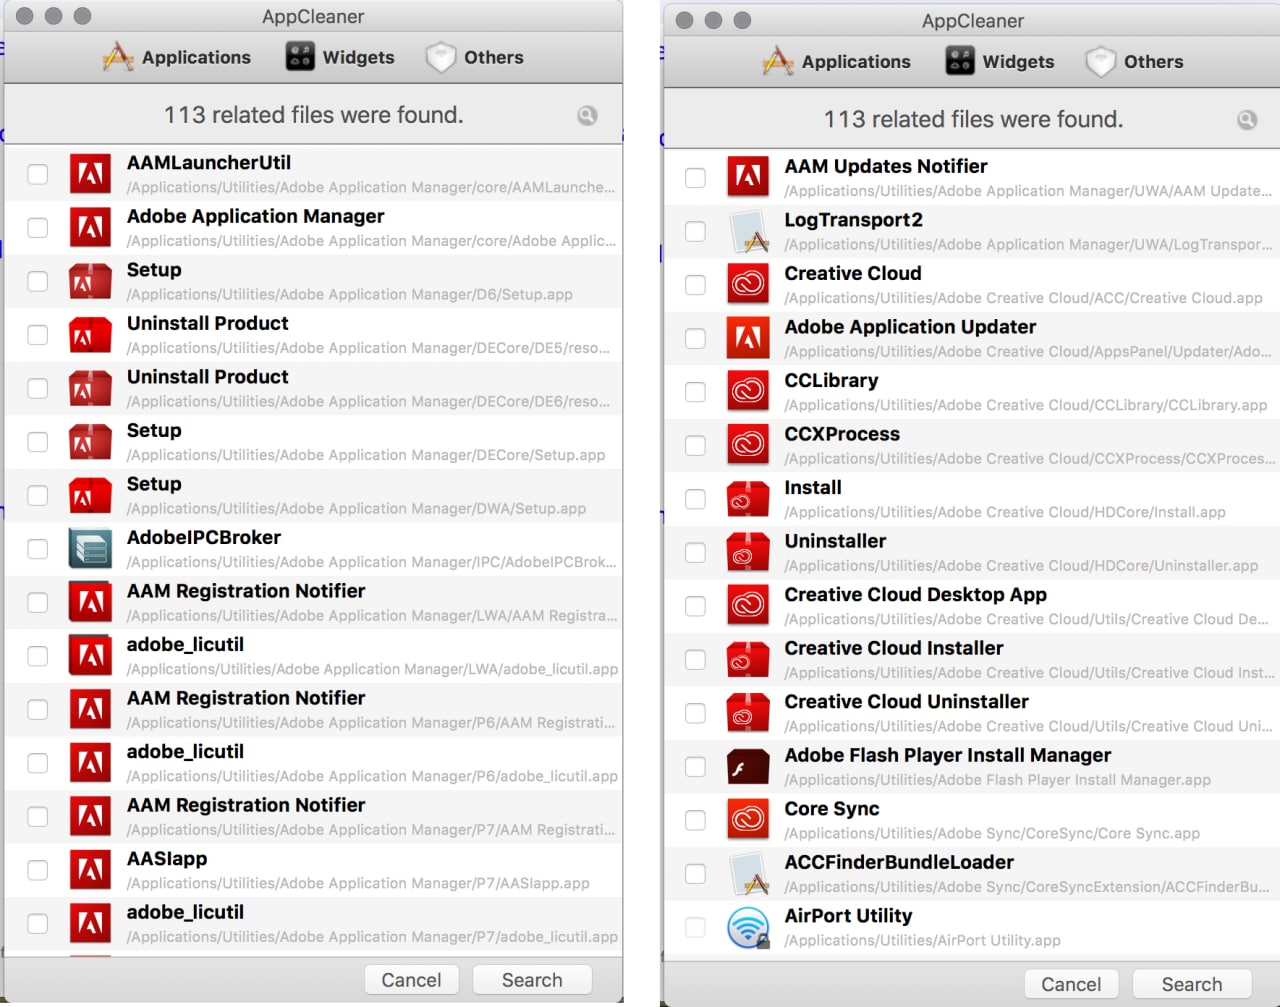
Task: Check the Uninstaller checkbox in right window
Action: tap(695, 552)
